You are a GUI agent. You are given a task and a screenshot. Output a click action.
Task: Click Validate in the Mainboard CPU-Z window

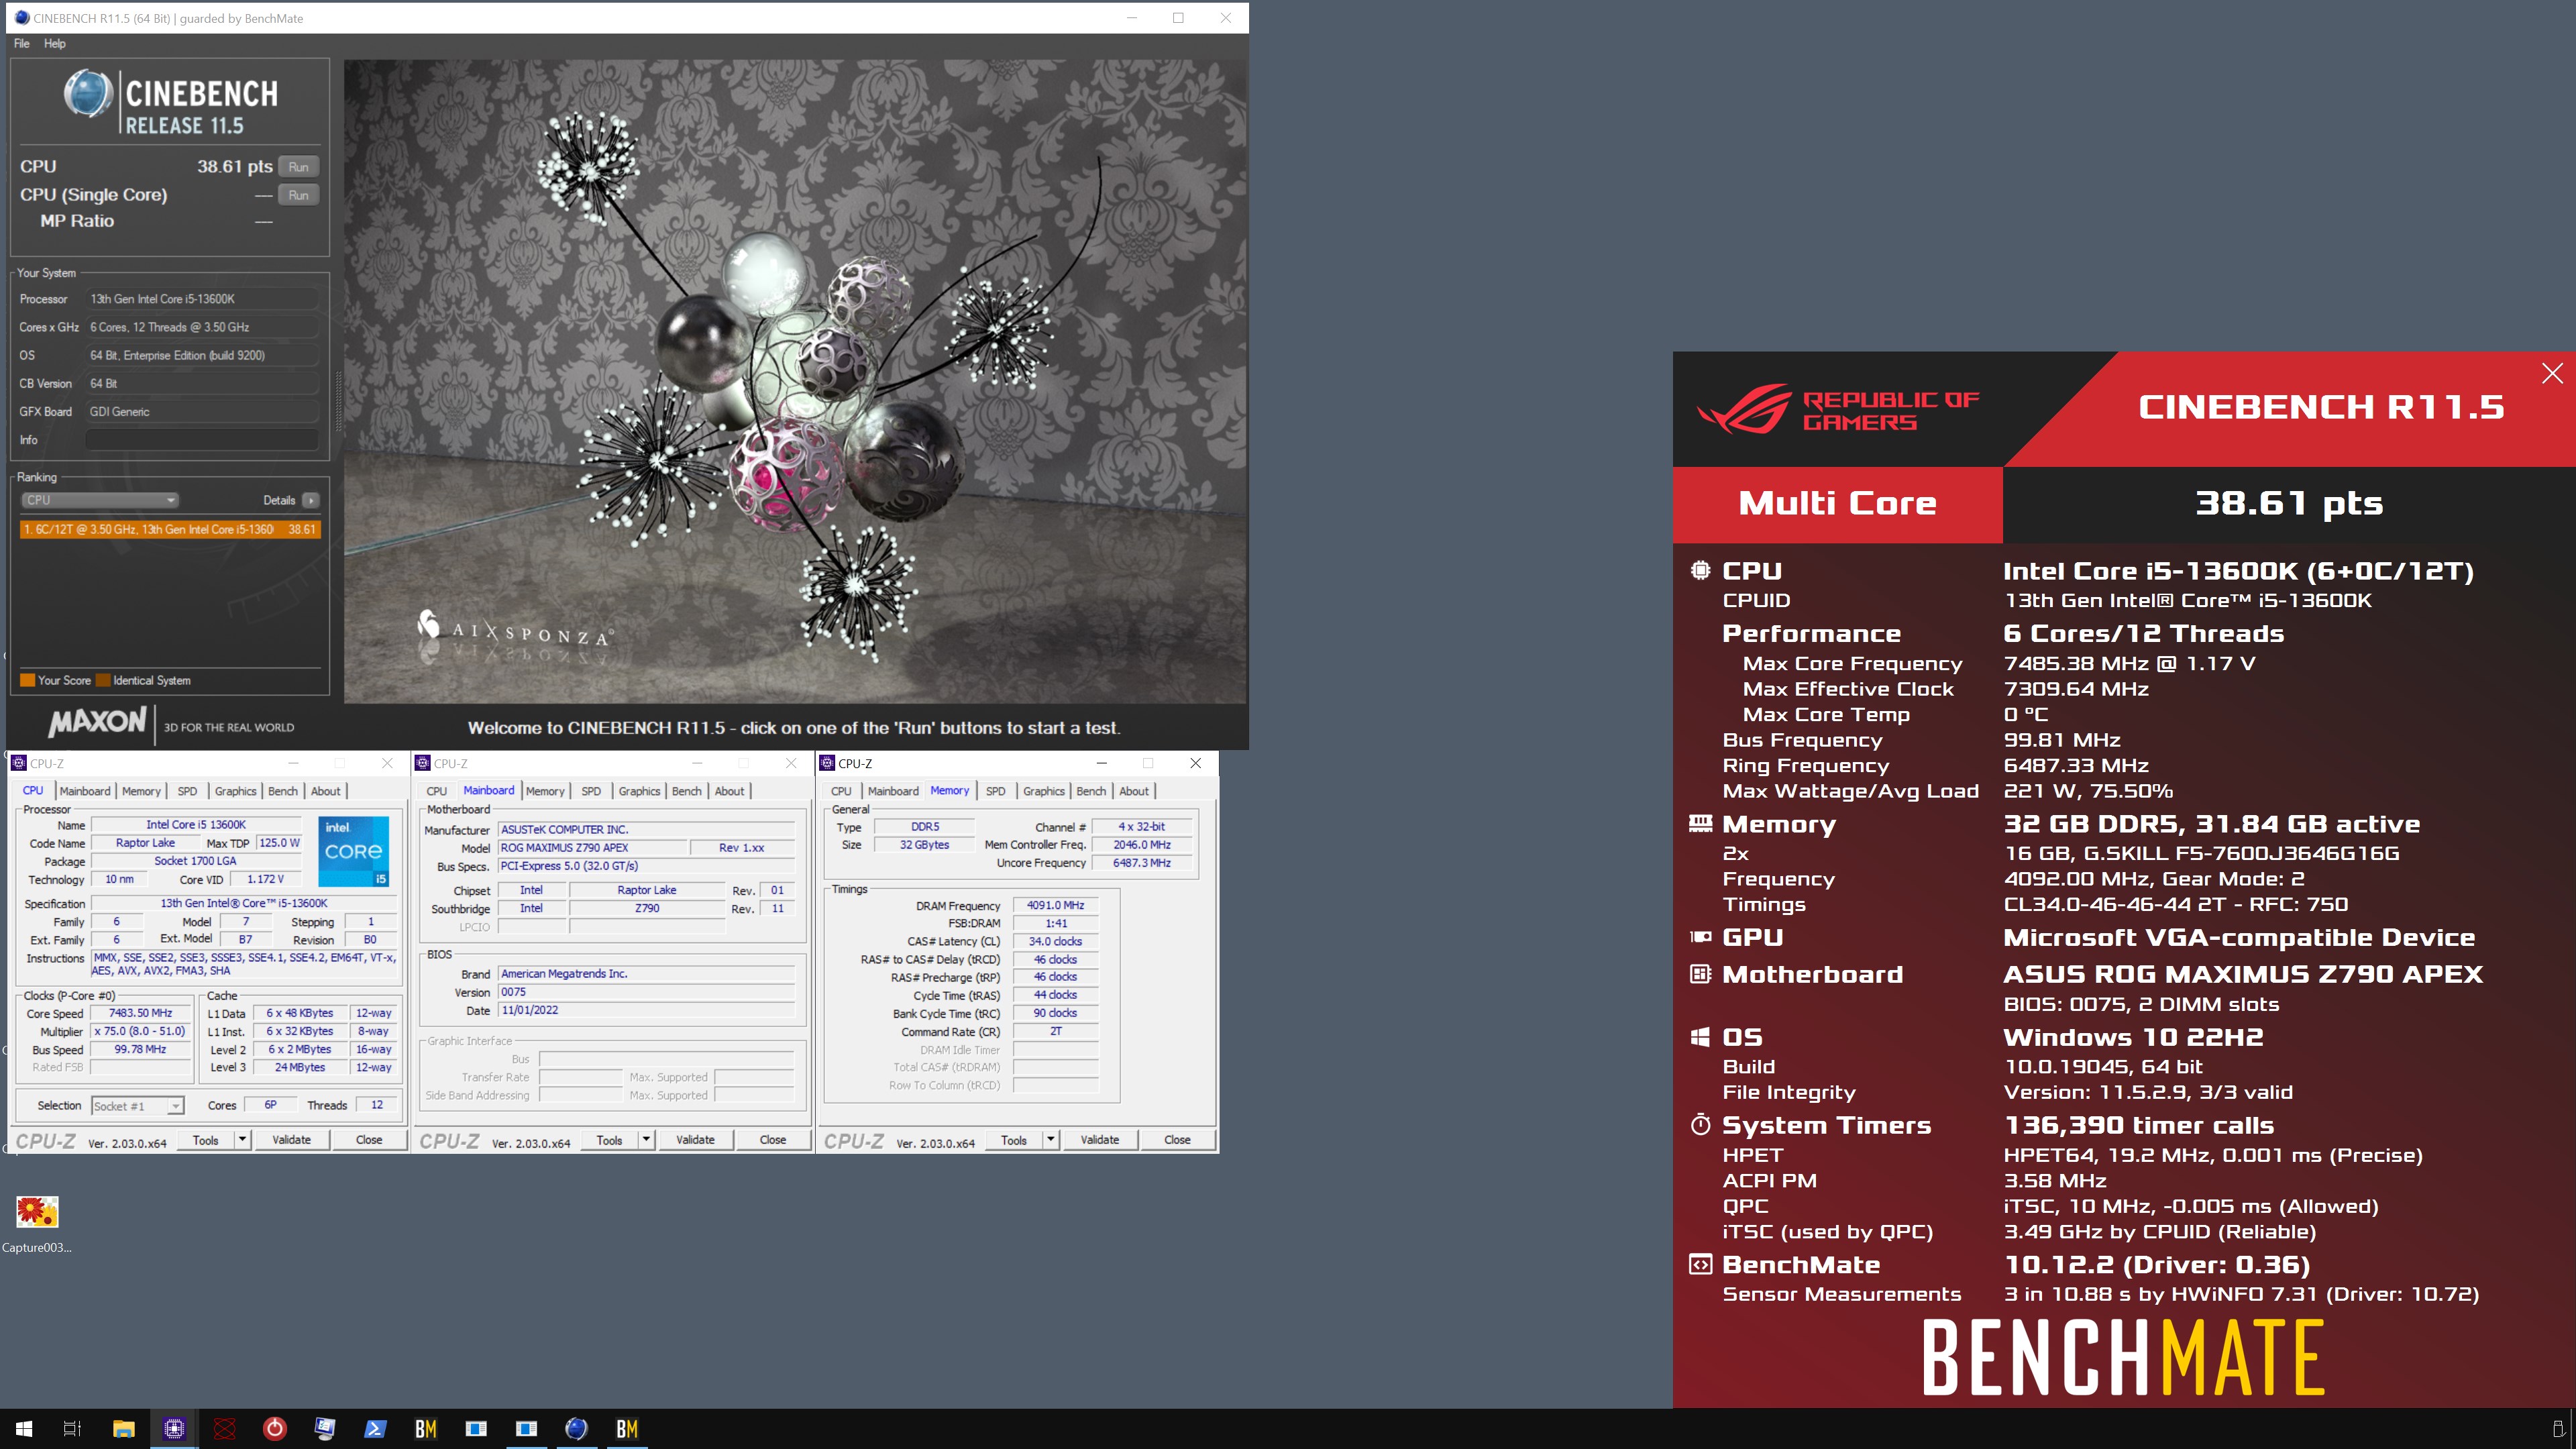[x=695, y=1140]
